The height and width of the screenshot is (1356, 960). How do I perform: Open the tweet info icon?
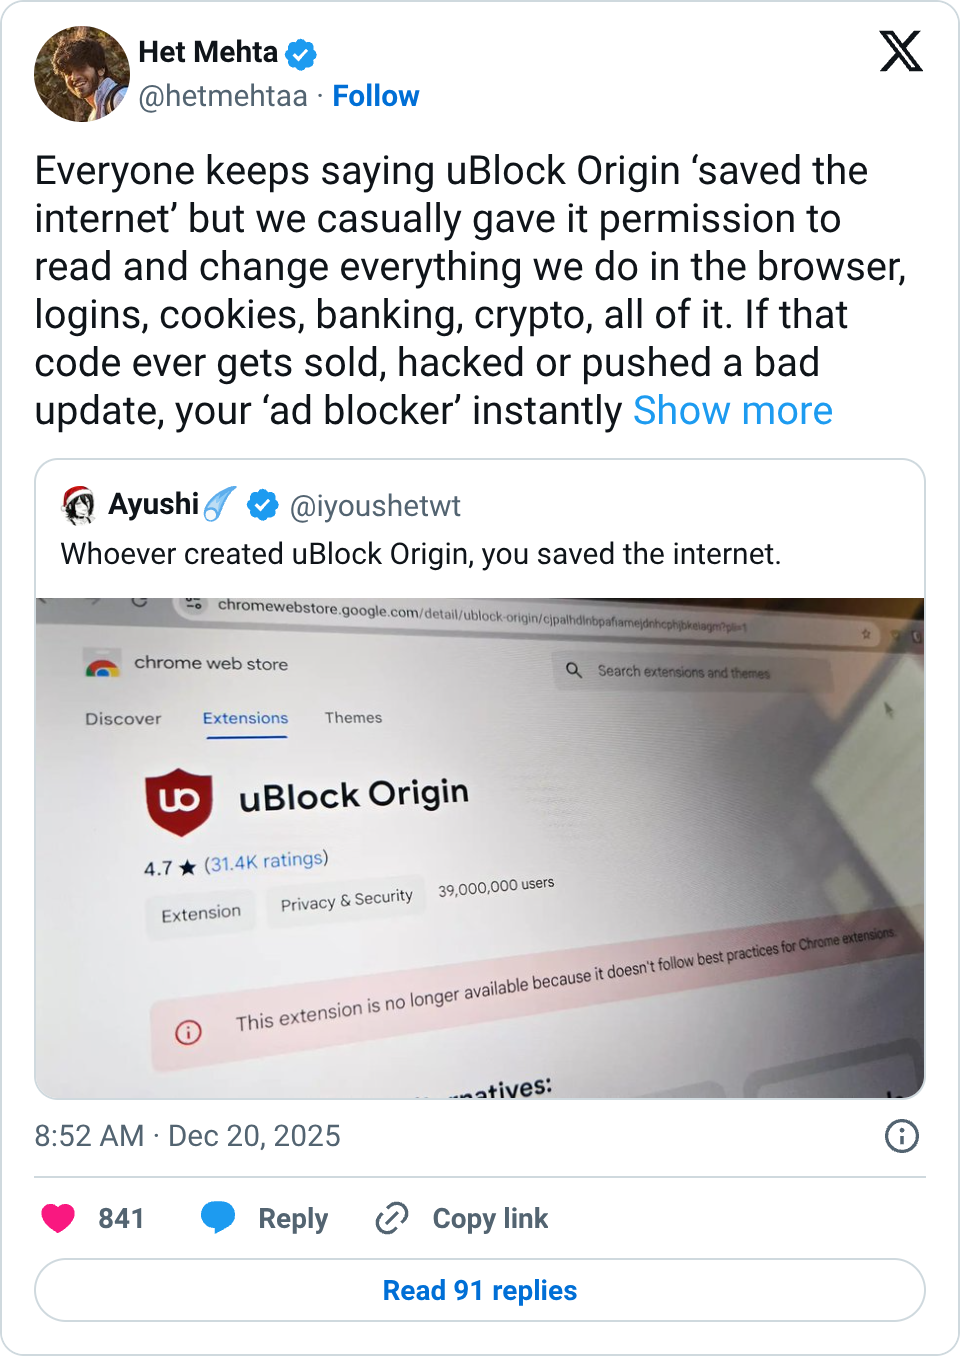point(901,1136)
